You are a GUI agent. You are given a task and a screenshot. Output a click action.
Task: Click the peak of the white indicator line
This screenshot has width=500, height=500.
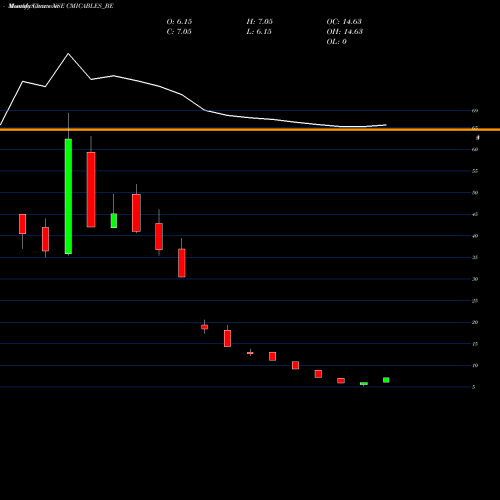tap(68, 54)
